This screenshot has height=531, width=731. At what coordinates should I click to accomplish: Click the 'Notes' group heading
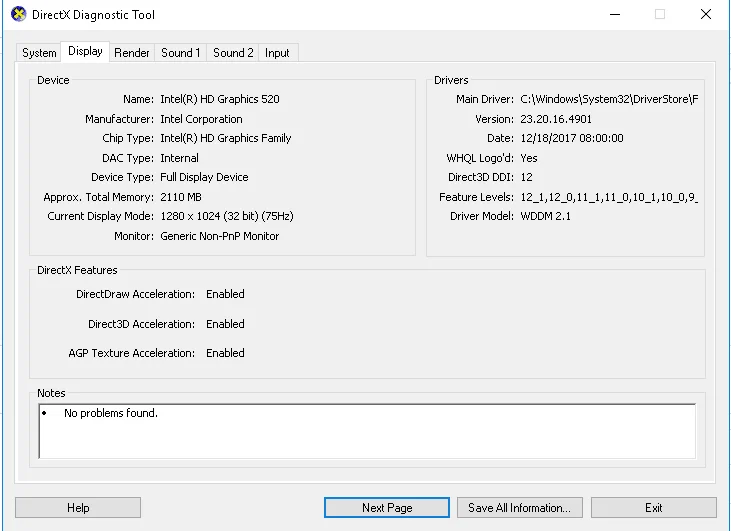pyautogui.click(x=51, y=393)
